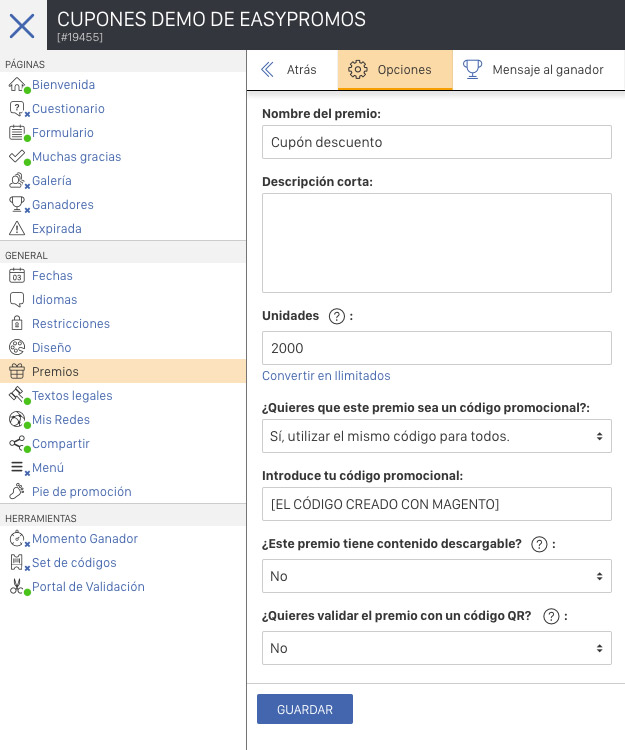Viewport: 625px width, 750px height.
Task: Open the Fechas settings
Action: click(x=52, y=276)
